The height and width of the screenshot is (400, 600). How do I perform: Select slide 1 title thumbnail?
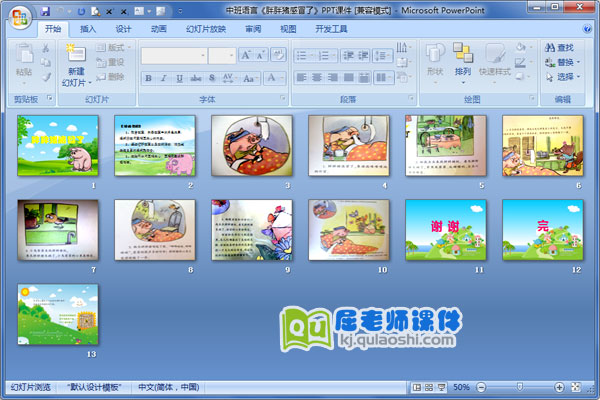tap(58, 145)
